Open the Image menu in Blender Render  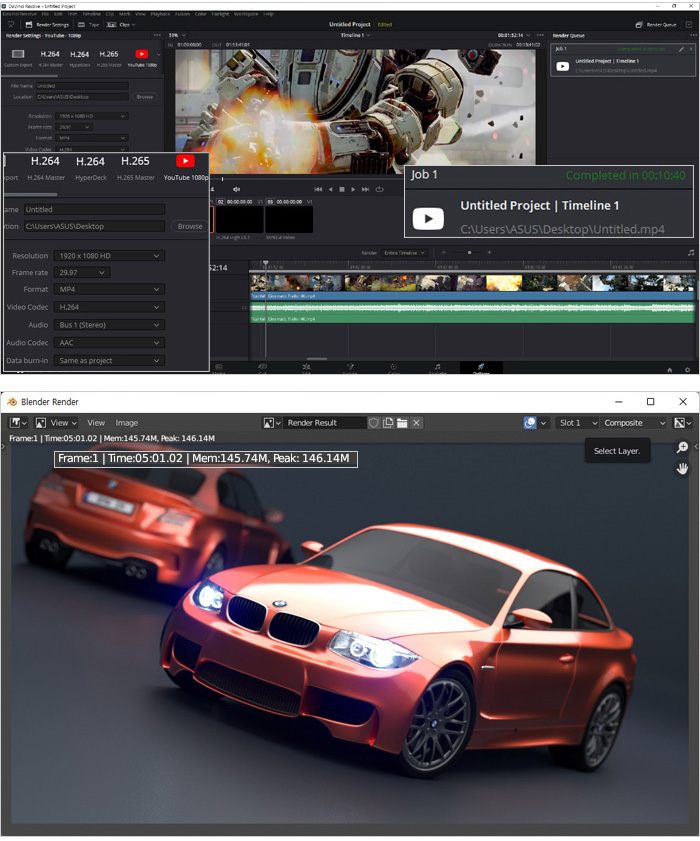click(x=127, y=423)
